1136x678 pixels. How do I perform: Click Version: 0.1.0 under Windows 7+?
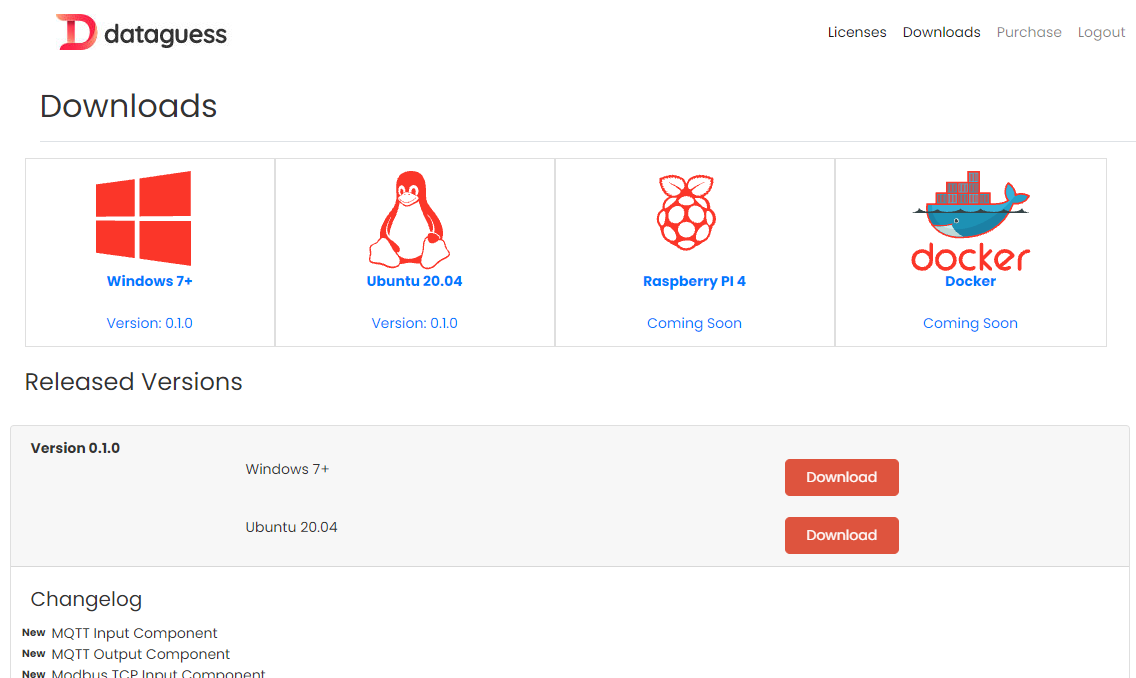[150, 323]
